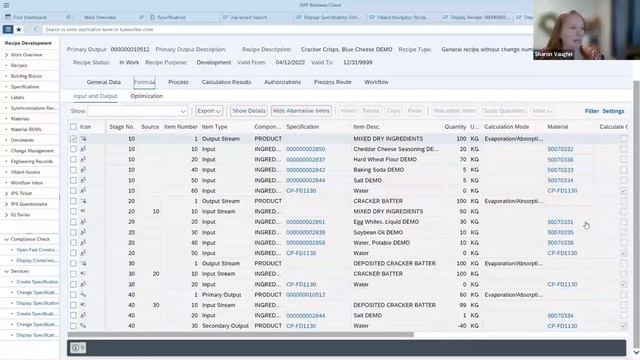This screenshot has width=640, height=360.
Task: Open the hamburger menu at top left
Action: click(6, 5)
